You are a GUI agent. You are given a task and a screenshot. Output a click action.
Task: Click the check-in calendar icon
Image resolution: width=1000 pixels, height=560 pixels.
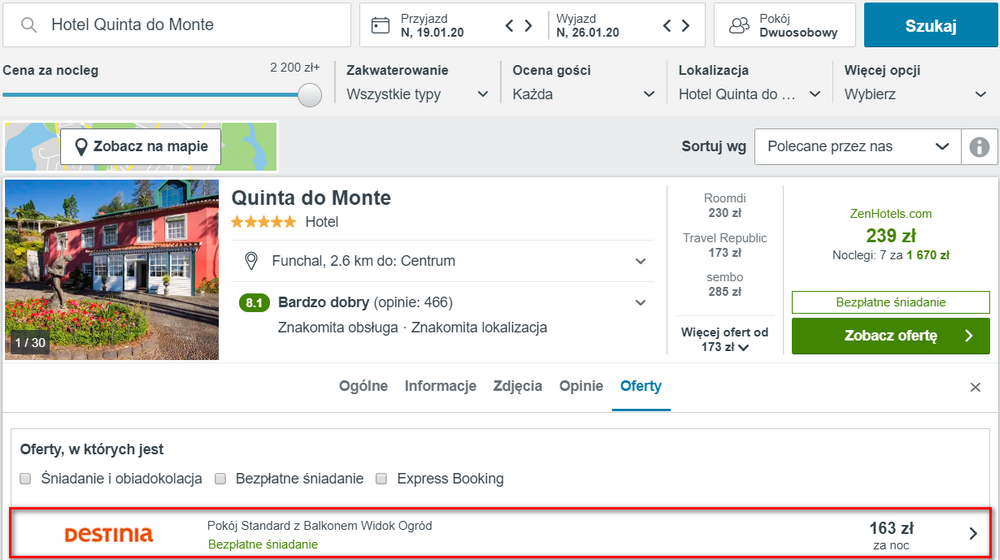(x=380, y=25)
